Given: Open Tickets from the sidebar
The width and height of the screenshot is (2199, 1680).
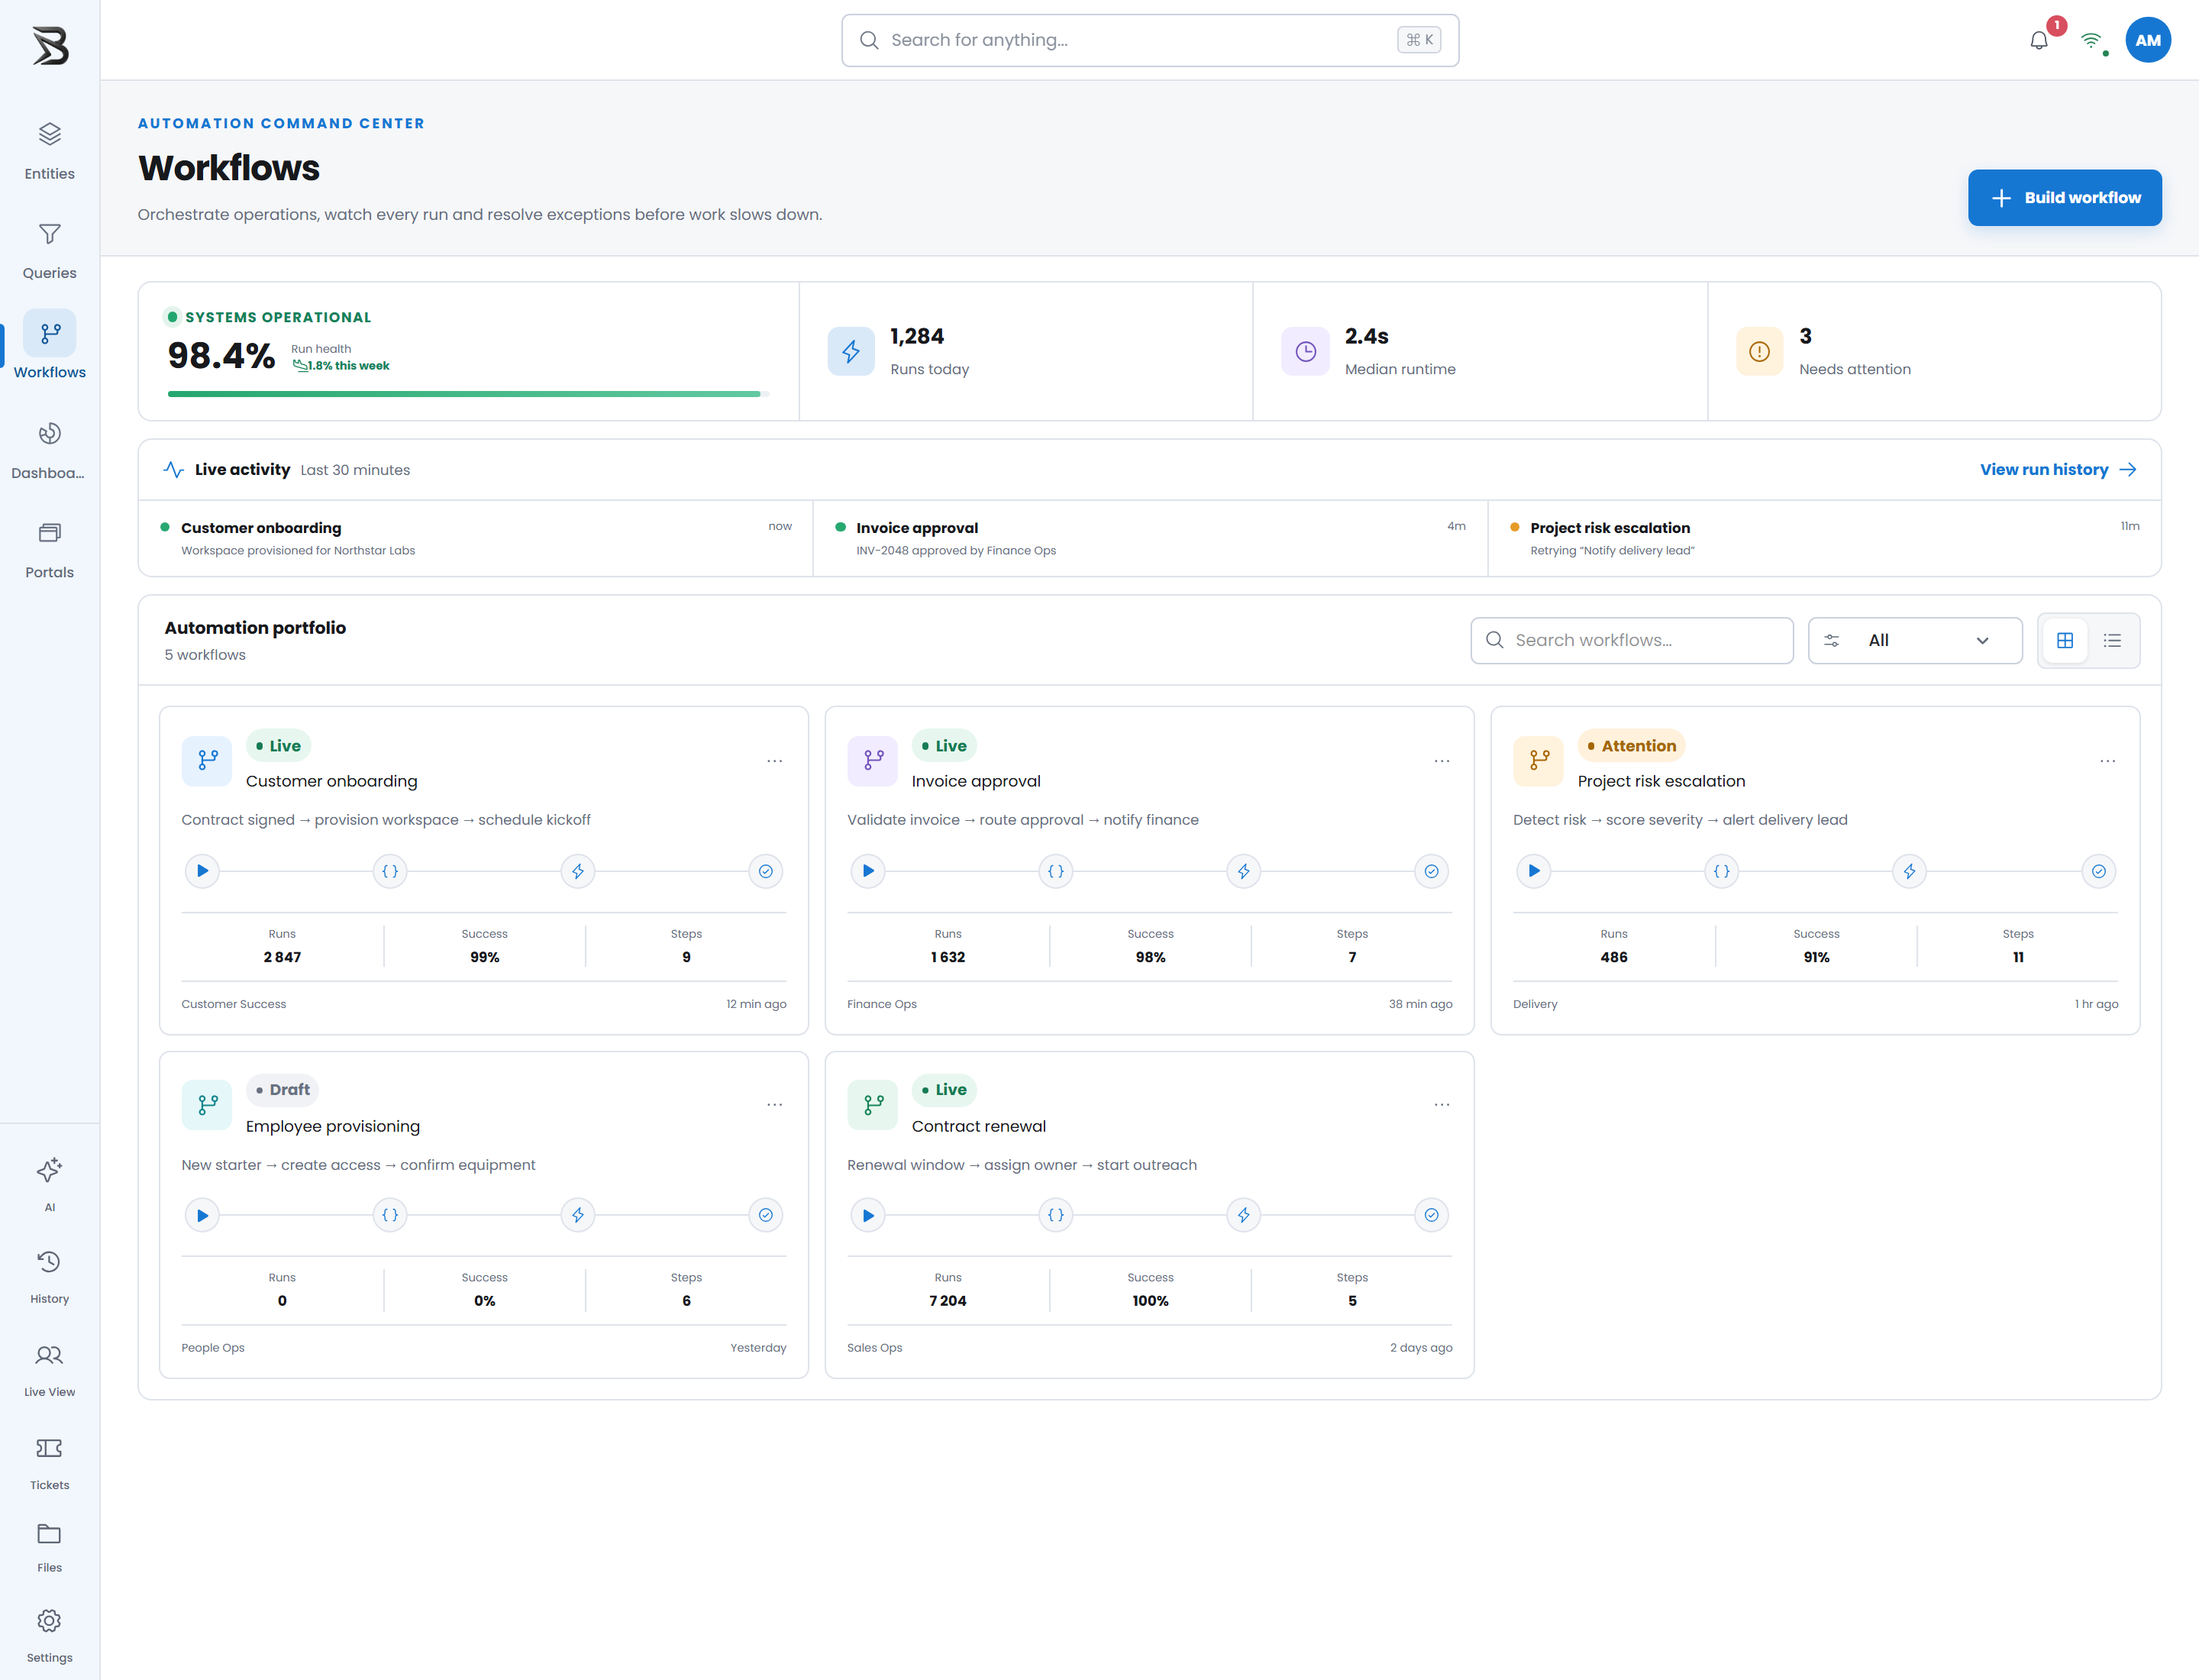Looking at the screenshot, I should coord(49,1463).
